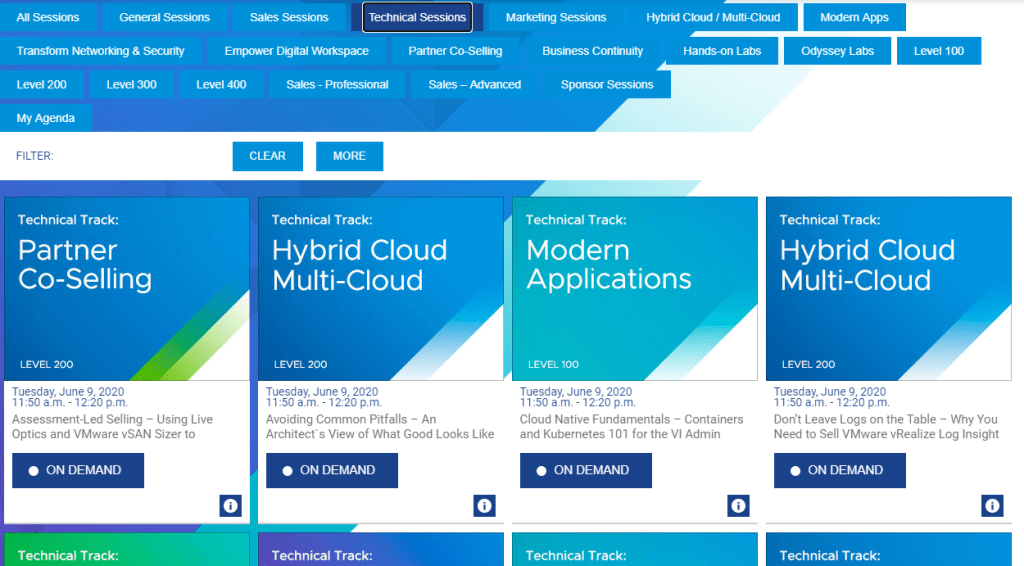This screenshot has width=1024, height=566.
Task: Open the Hands-on Labs tab
Action: click(x=722, y=51)
